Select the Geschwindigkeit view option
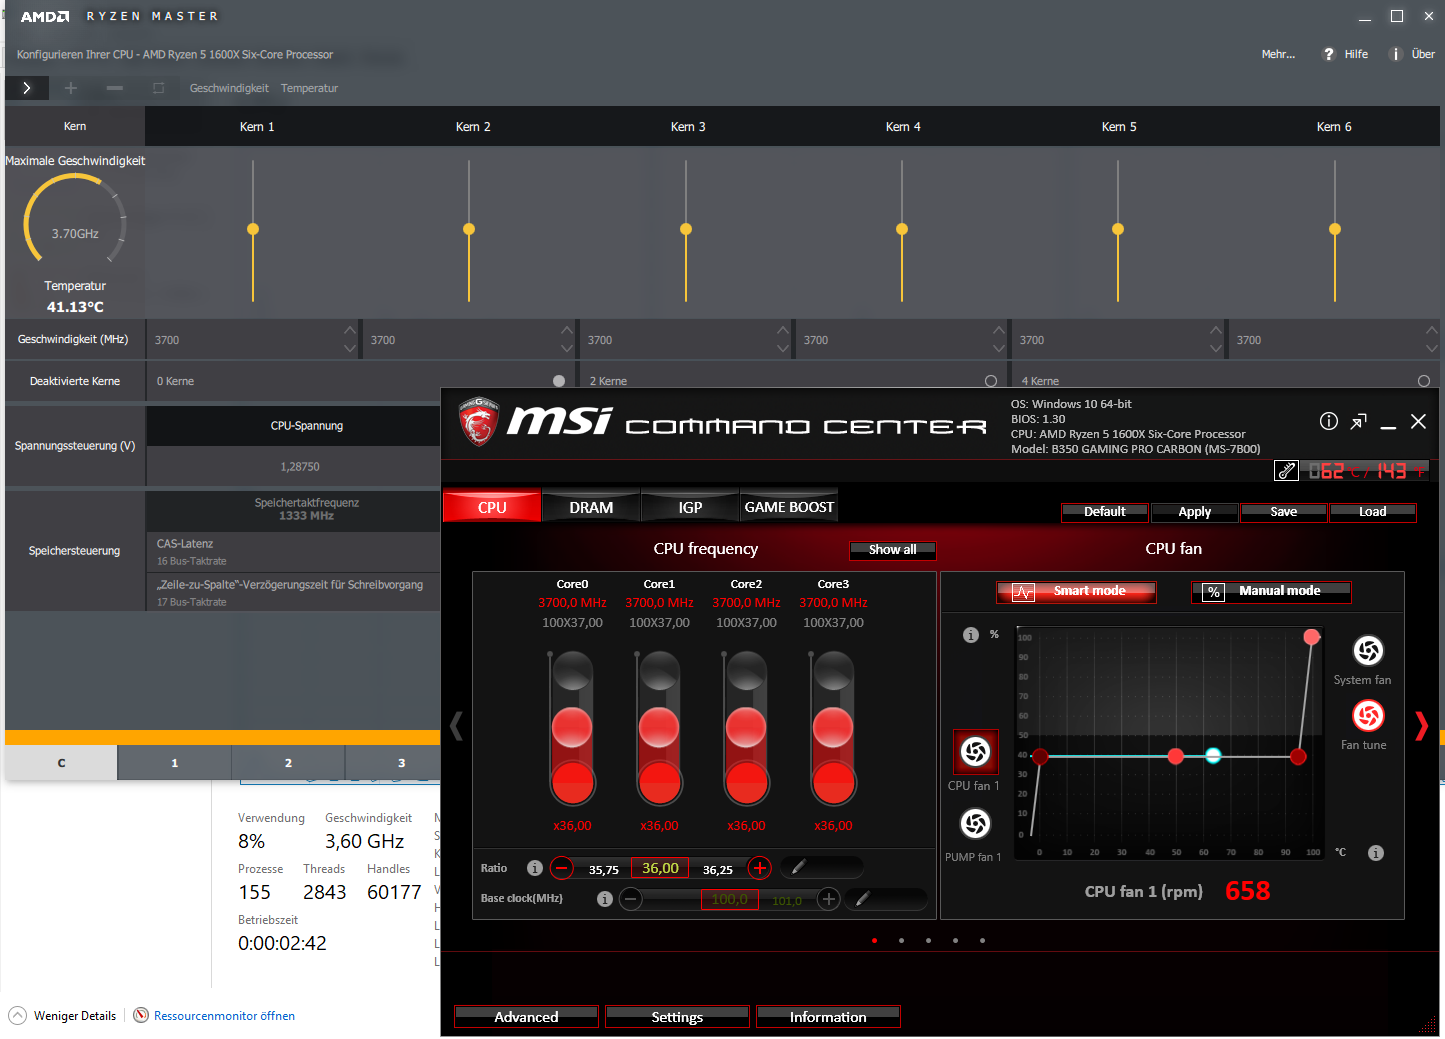This screenshot has width=1445, height=1039. [x=229, y=88]
